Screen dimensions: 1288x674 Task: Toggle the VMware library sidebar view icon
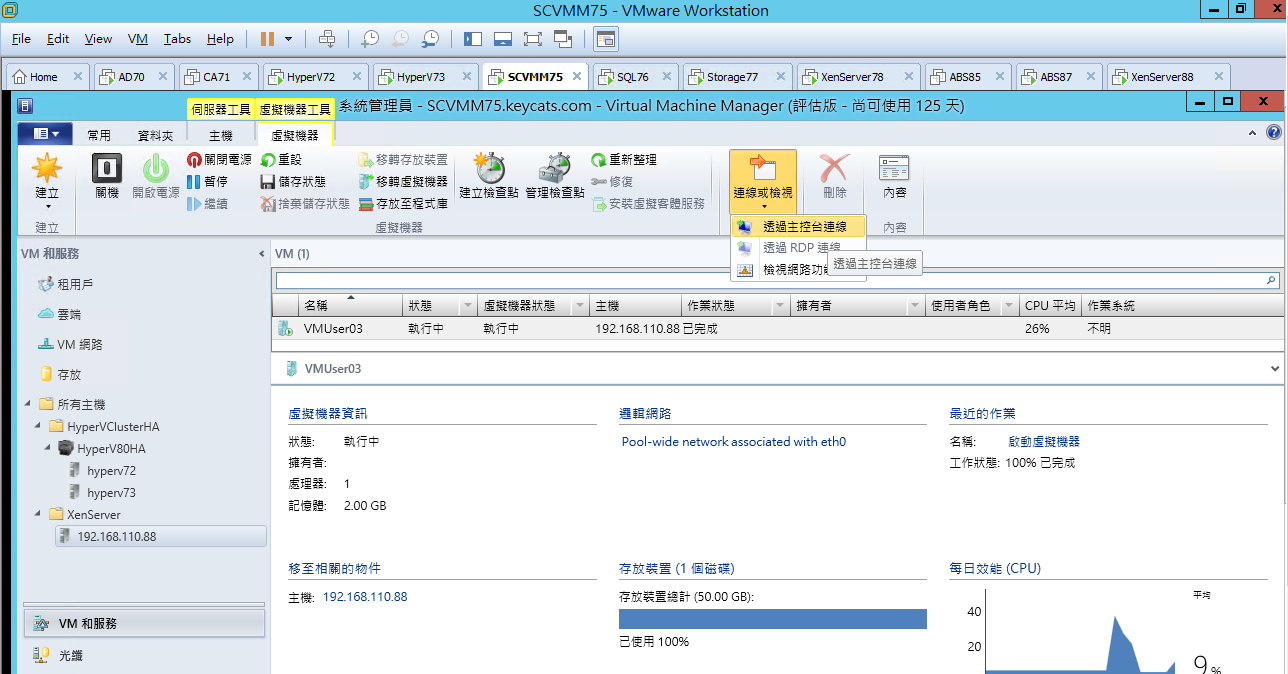pyautogui.click(x=473, y=39)
